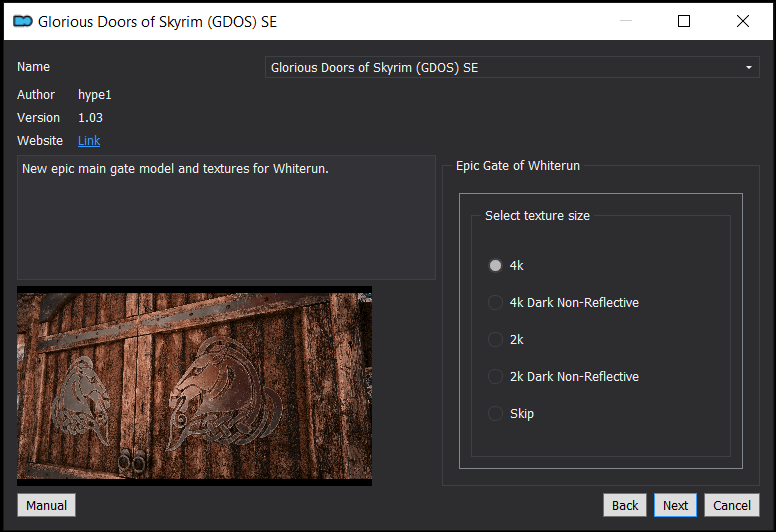Click the author name hype1
This screenshot has width=776, height=532.
(x=95, y=95)
